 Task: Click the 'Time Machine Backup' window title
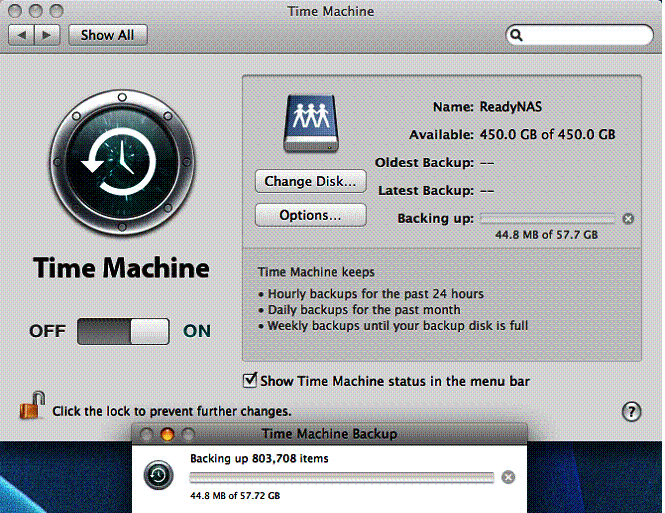click(330, 434)
